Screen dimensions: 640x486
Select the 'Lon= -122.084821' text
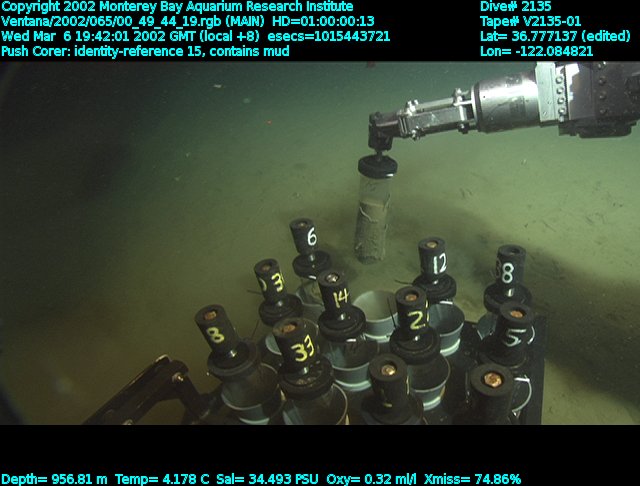pyautogui.click(x=536, y=51)
